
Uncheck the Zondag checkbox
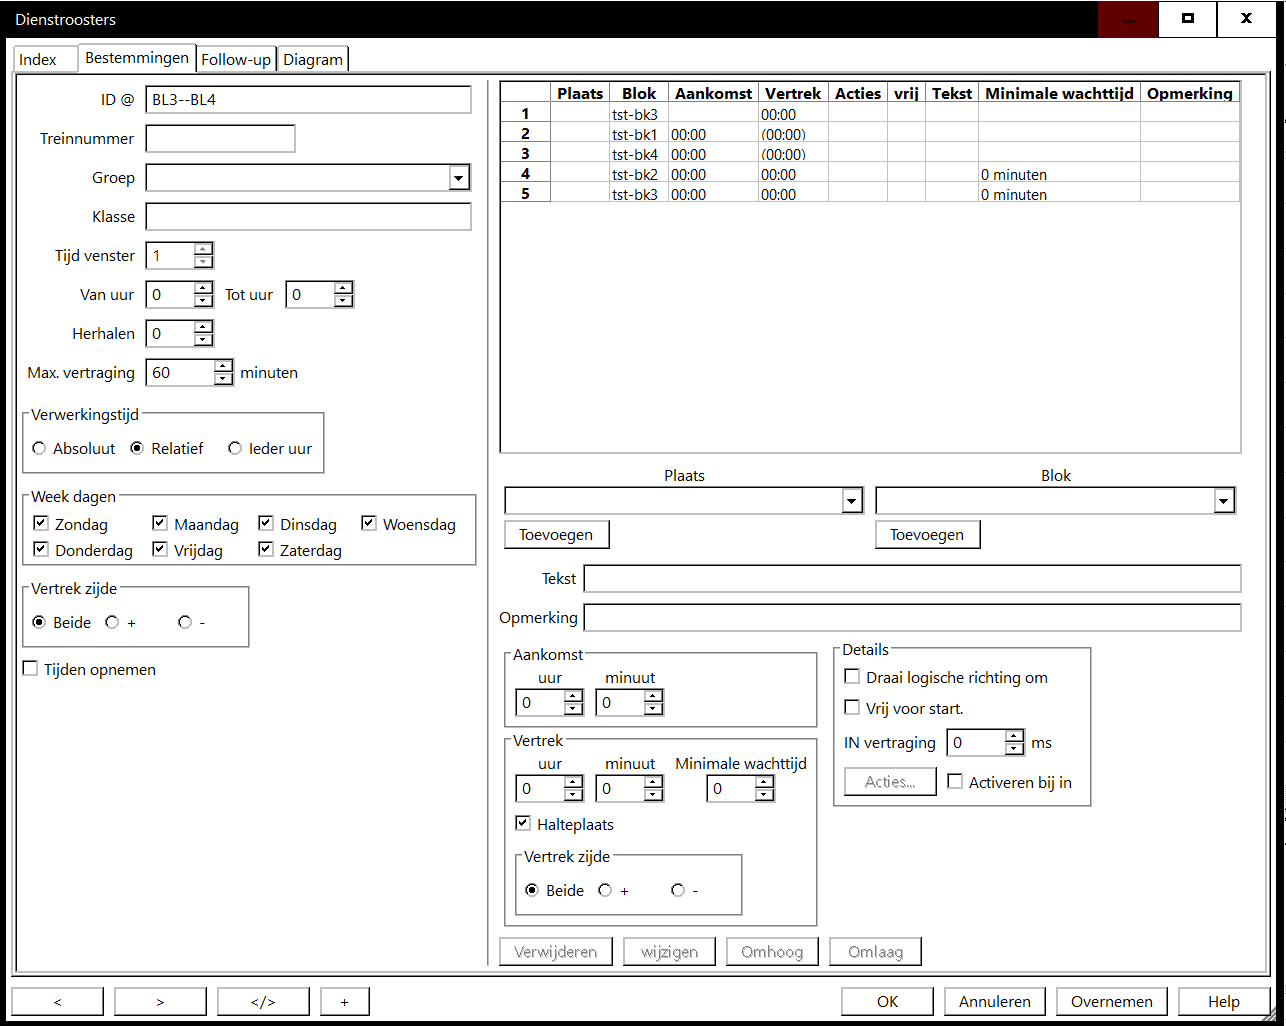pyautogui.click(x=41, y=523)
